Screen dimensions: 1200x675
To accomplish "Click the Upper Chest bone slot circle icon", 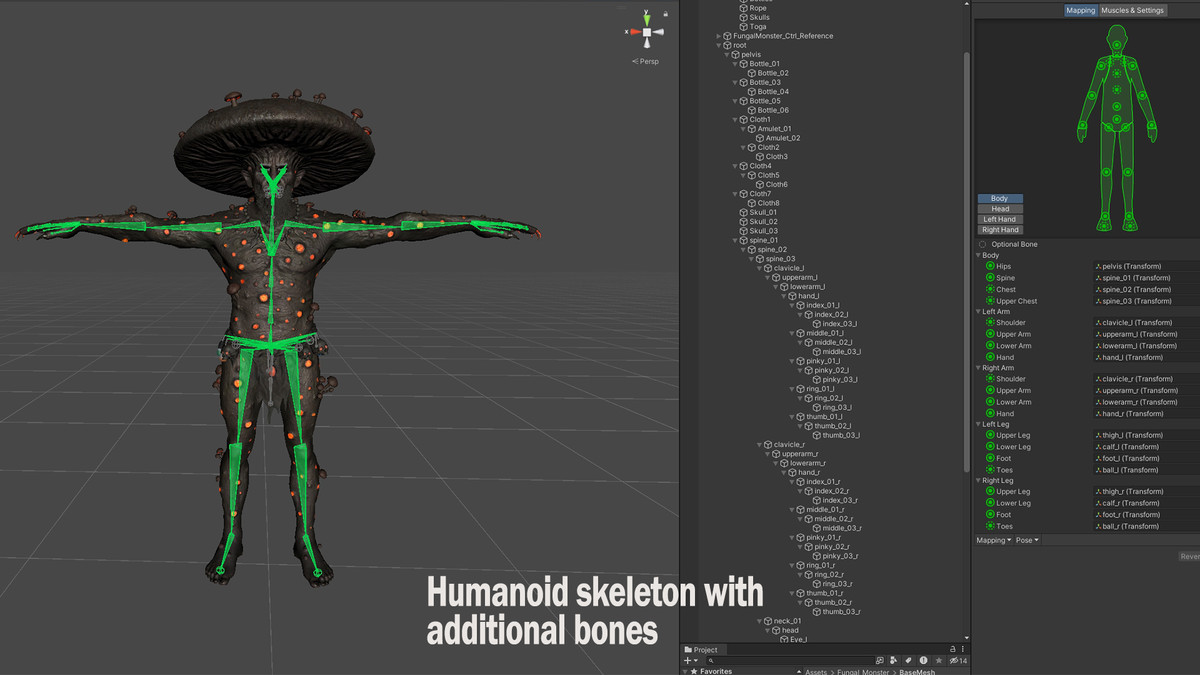I will [x=990, y=301].
